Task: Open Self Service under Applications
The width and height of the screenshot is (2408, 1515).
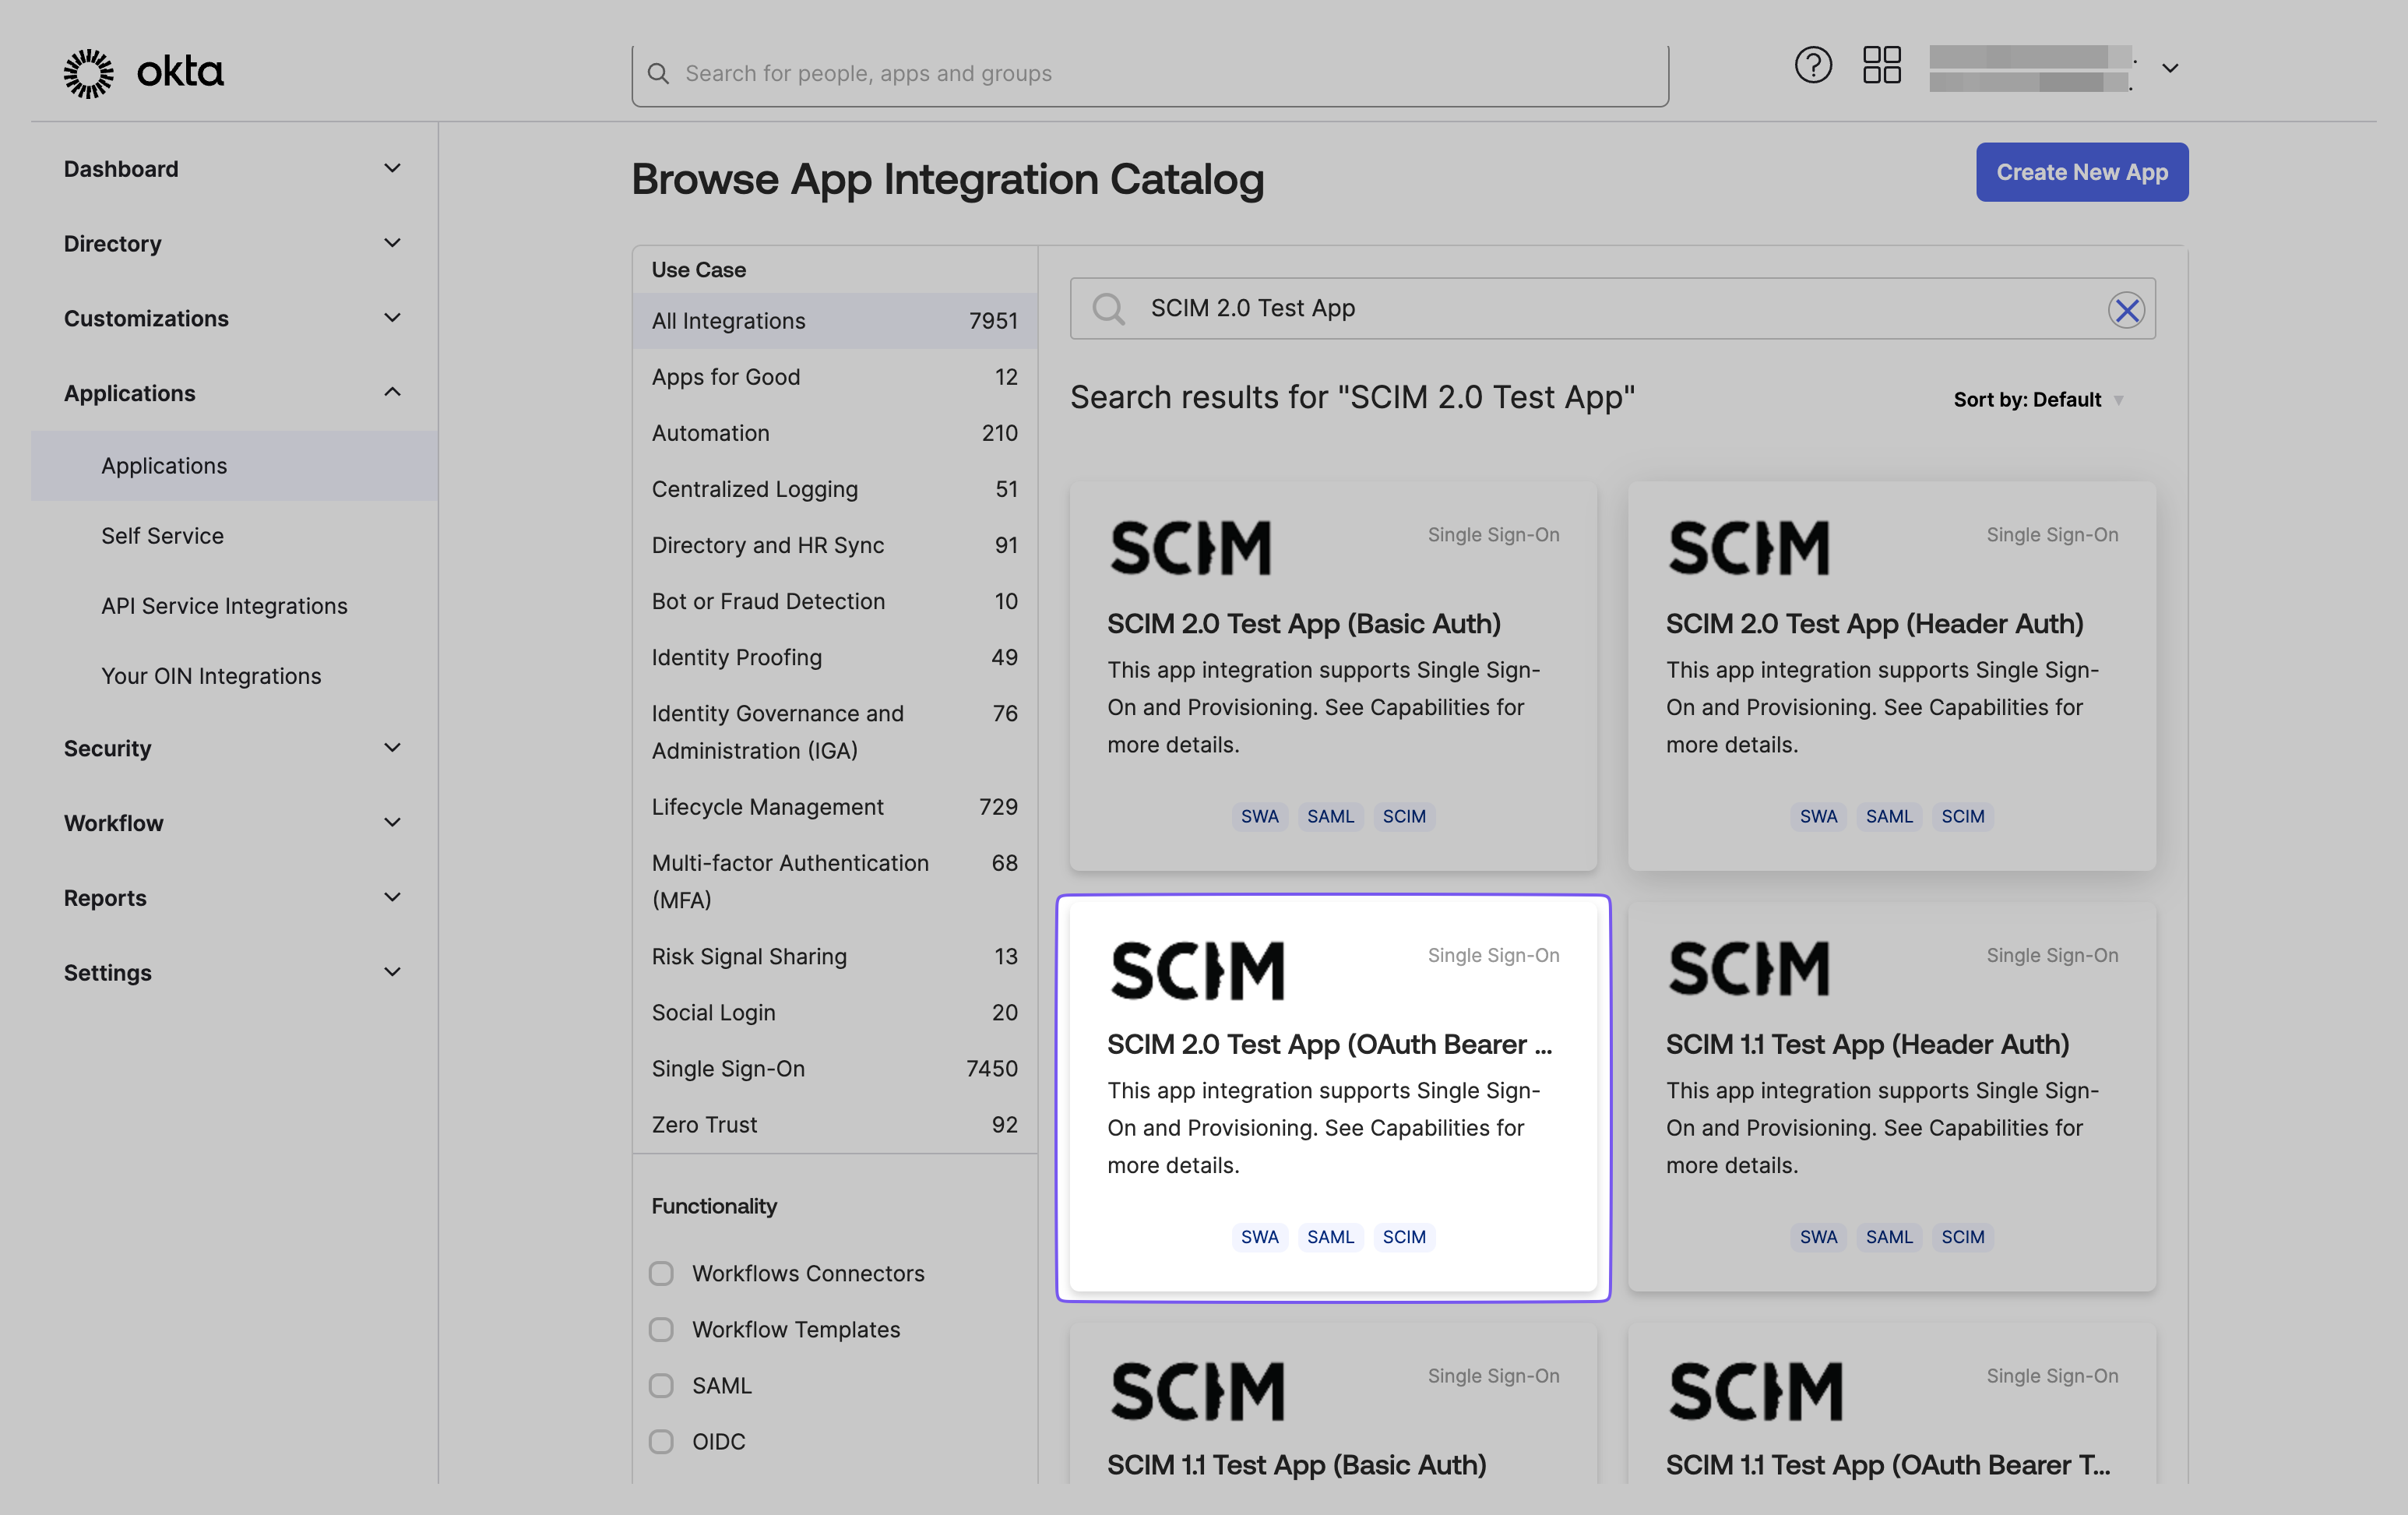Action: coord(160,536)
